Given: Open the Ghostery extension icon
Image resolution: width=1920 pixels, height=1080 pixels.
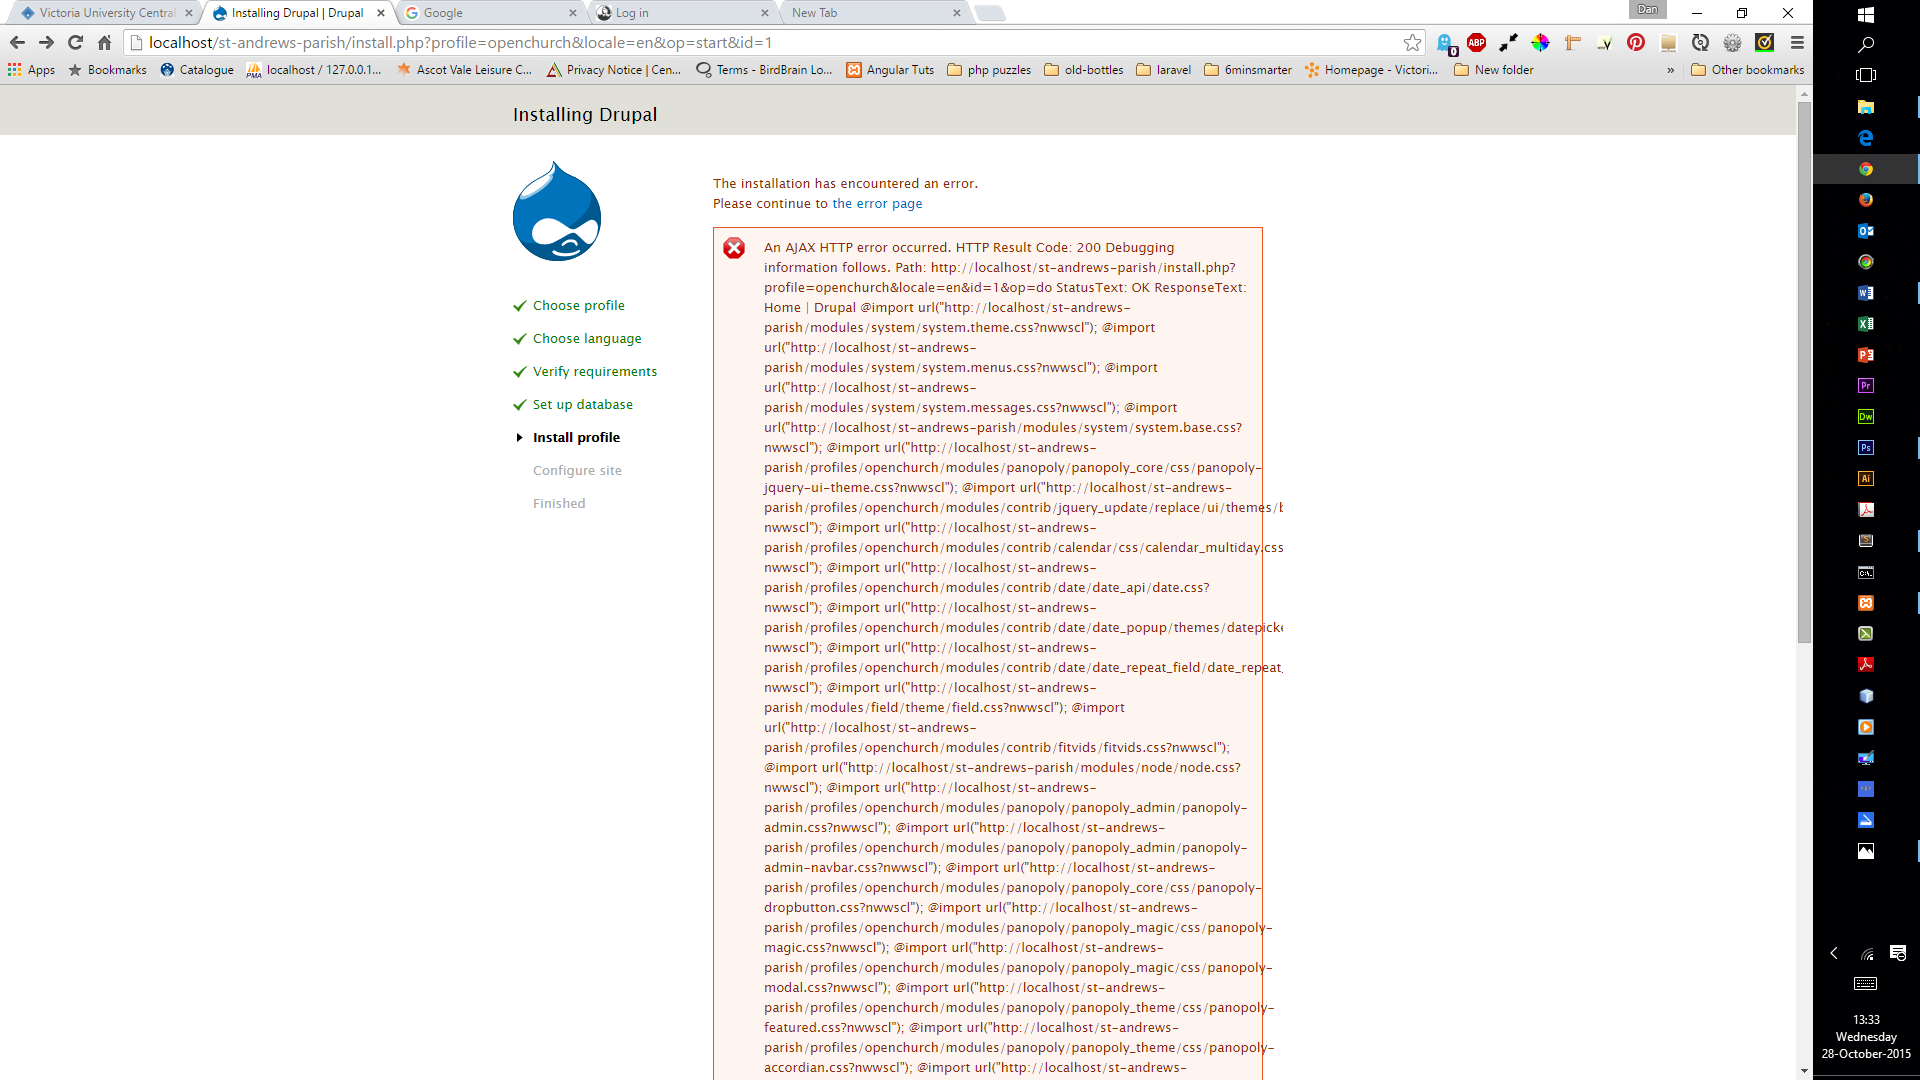Looking at the screenshot, I should pyautogui.click(x=1446, y=43).
